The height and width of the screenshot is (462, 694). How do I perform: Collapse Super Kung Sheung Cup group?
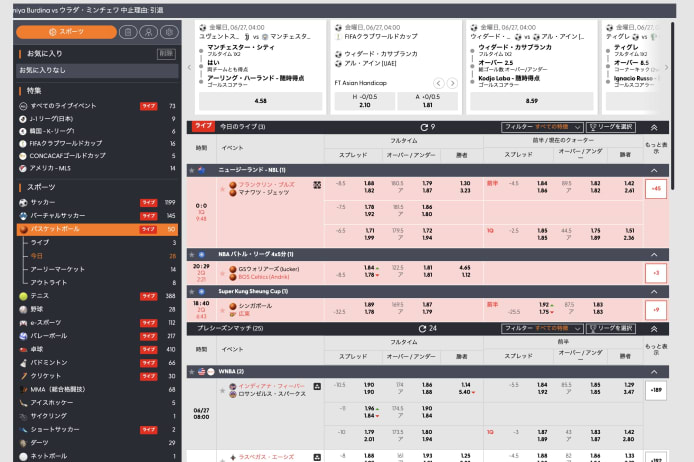pyautogui.click(x=654, y=292)
